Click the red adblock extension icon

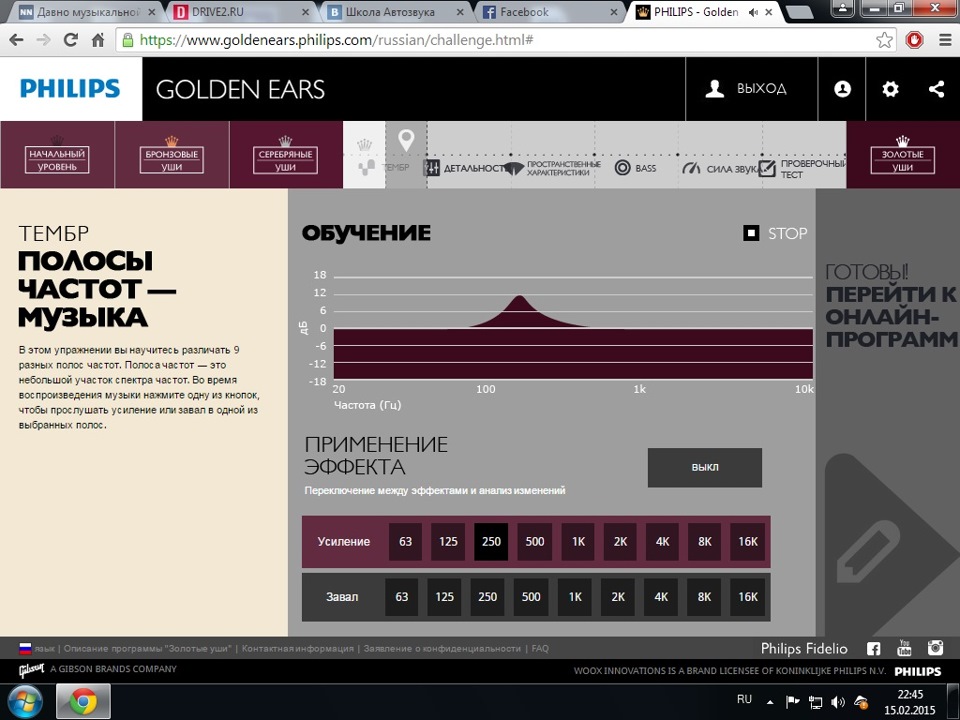point(914,40)
